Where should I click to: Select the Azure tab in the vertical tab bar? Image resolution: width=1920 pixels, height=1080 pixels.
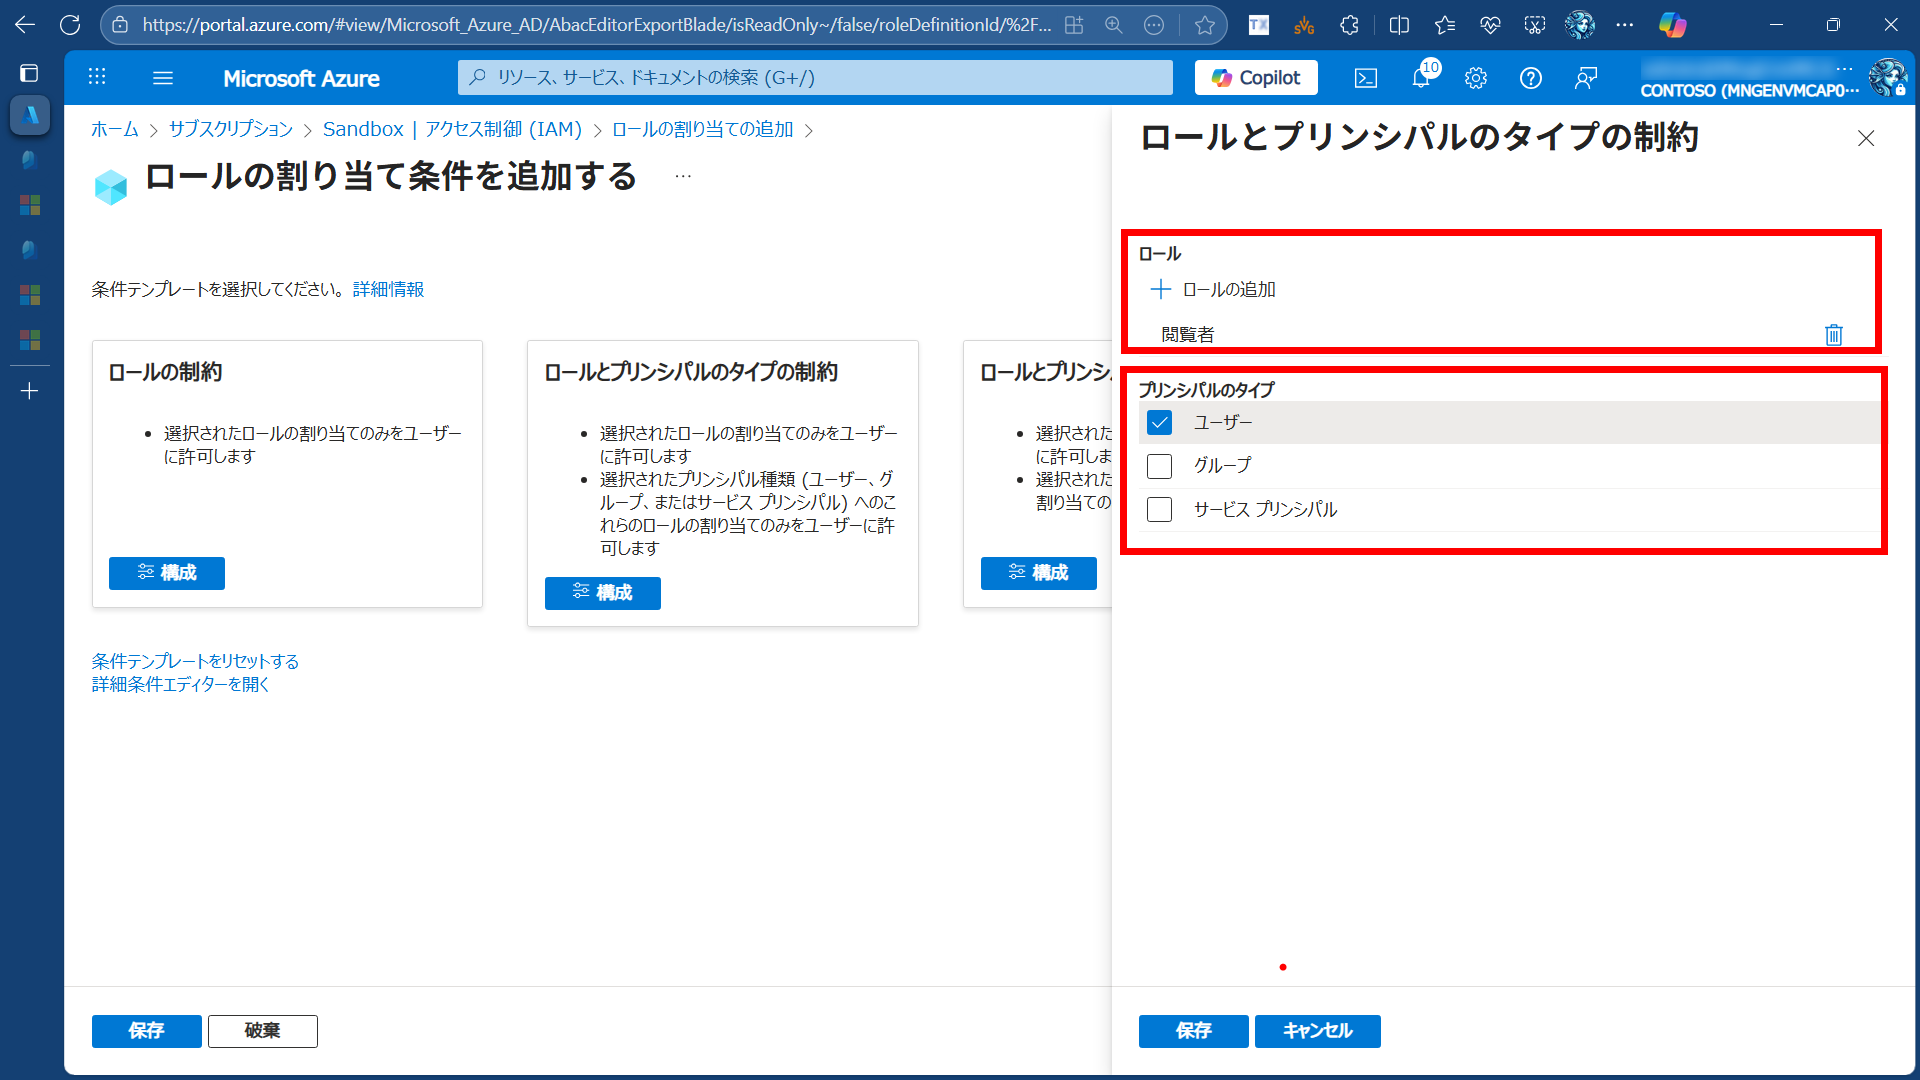coord(29,115)
